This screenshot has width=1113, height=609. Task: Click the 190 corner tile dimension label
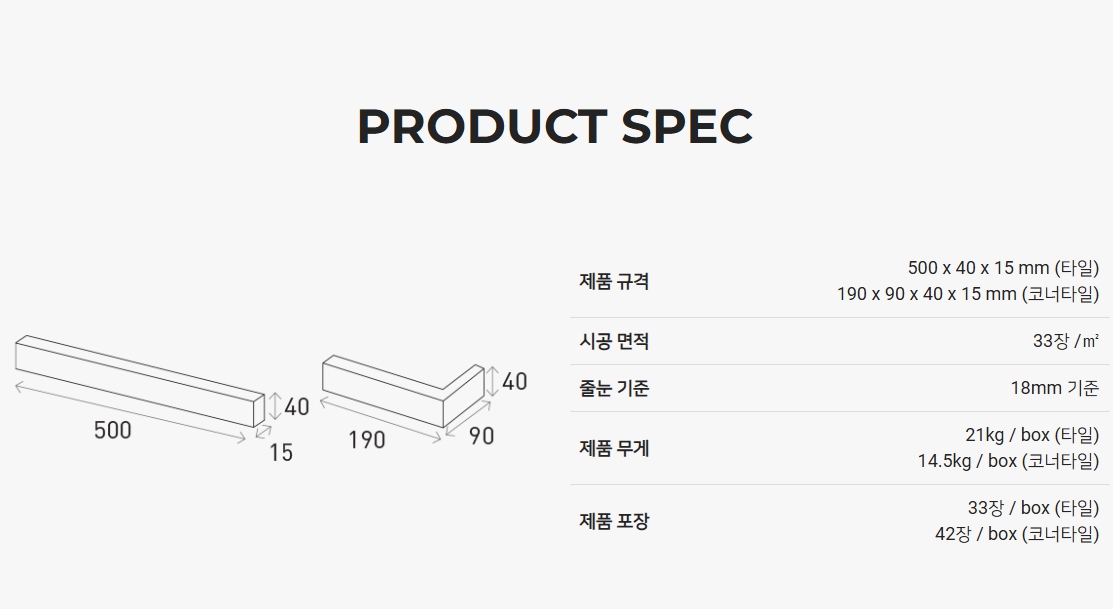click(367, 440)
